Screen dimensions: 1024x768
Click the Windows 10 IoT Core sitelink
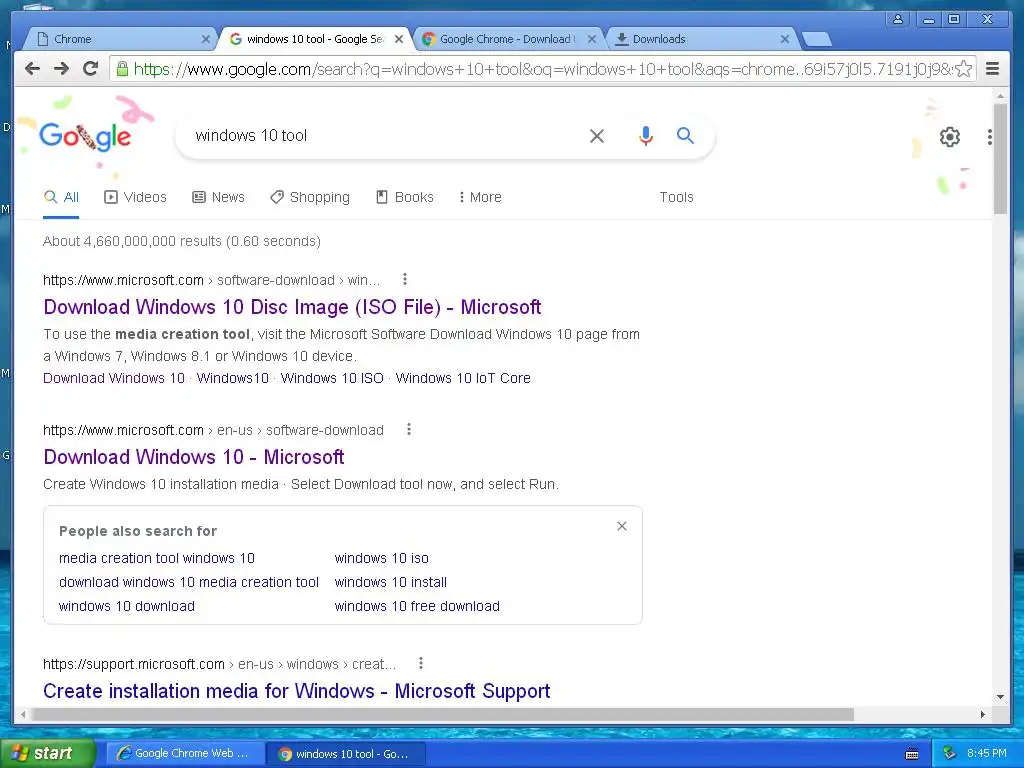(x=463, y=378)
